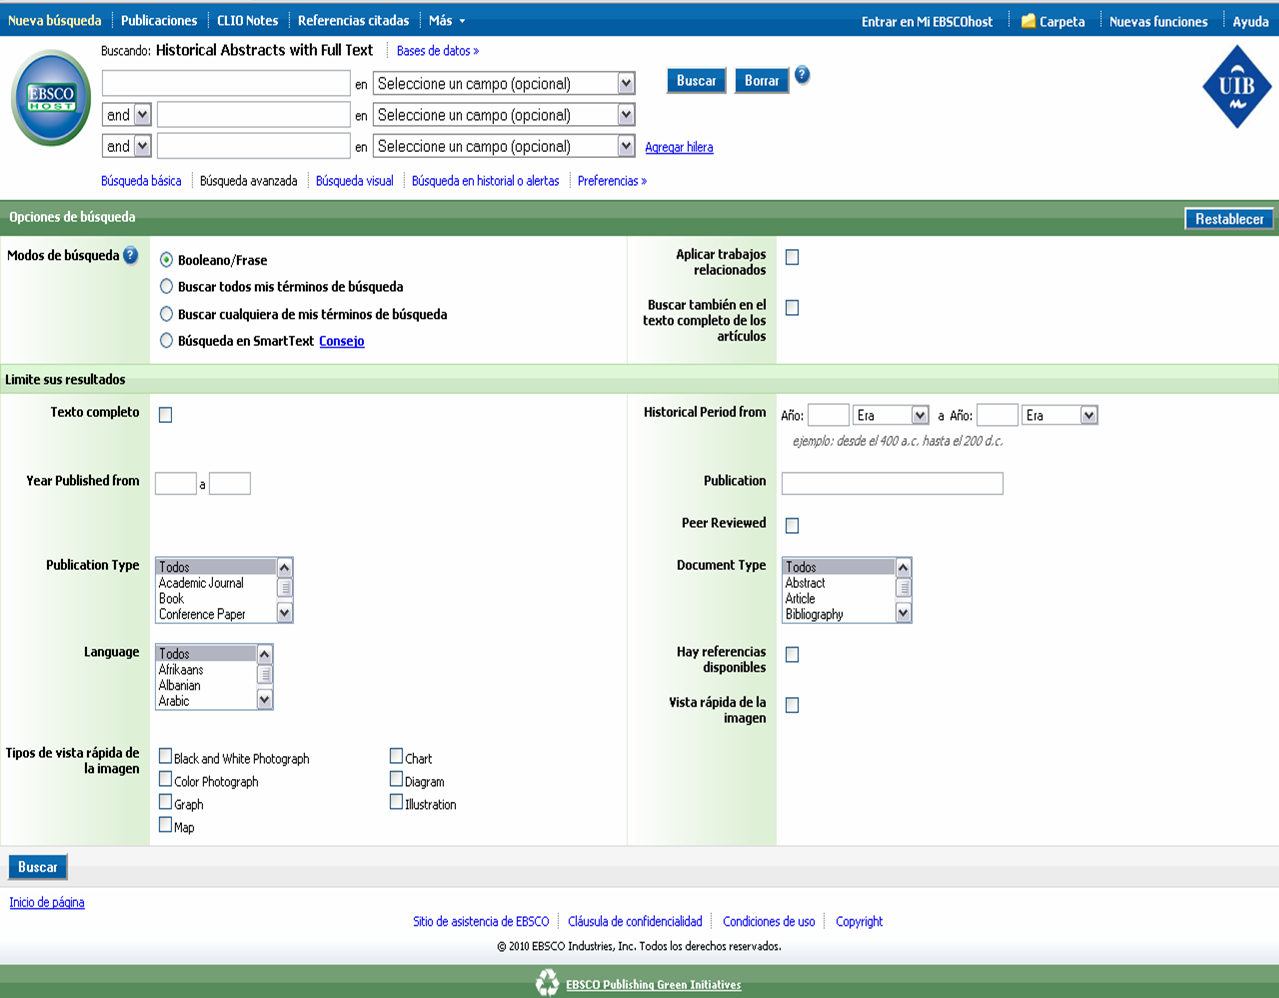Screen dimensions: 1279x998
Task: Tick Buscar también en el texto completo checkbox
Action: coord(792,308)
